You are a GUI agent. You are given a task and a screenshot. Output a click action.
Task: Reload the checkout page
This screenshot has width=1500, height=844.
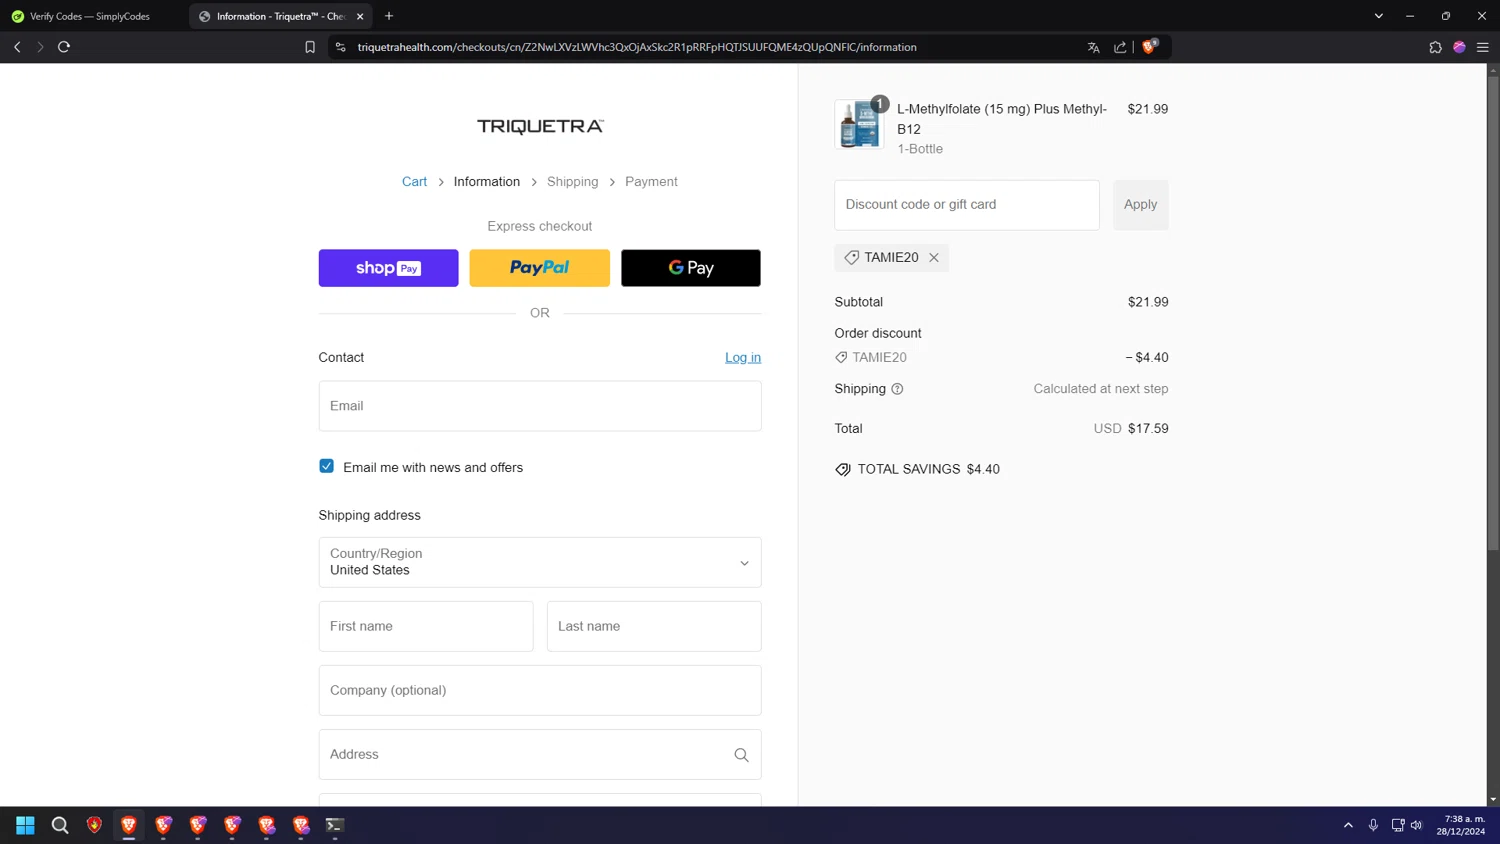(x=64, y=47)
